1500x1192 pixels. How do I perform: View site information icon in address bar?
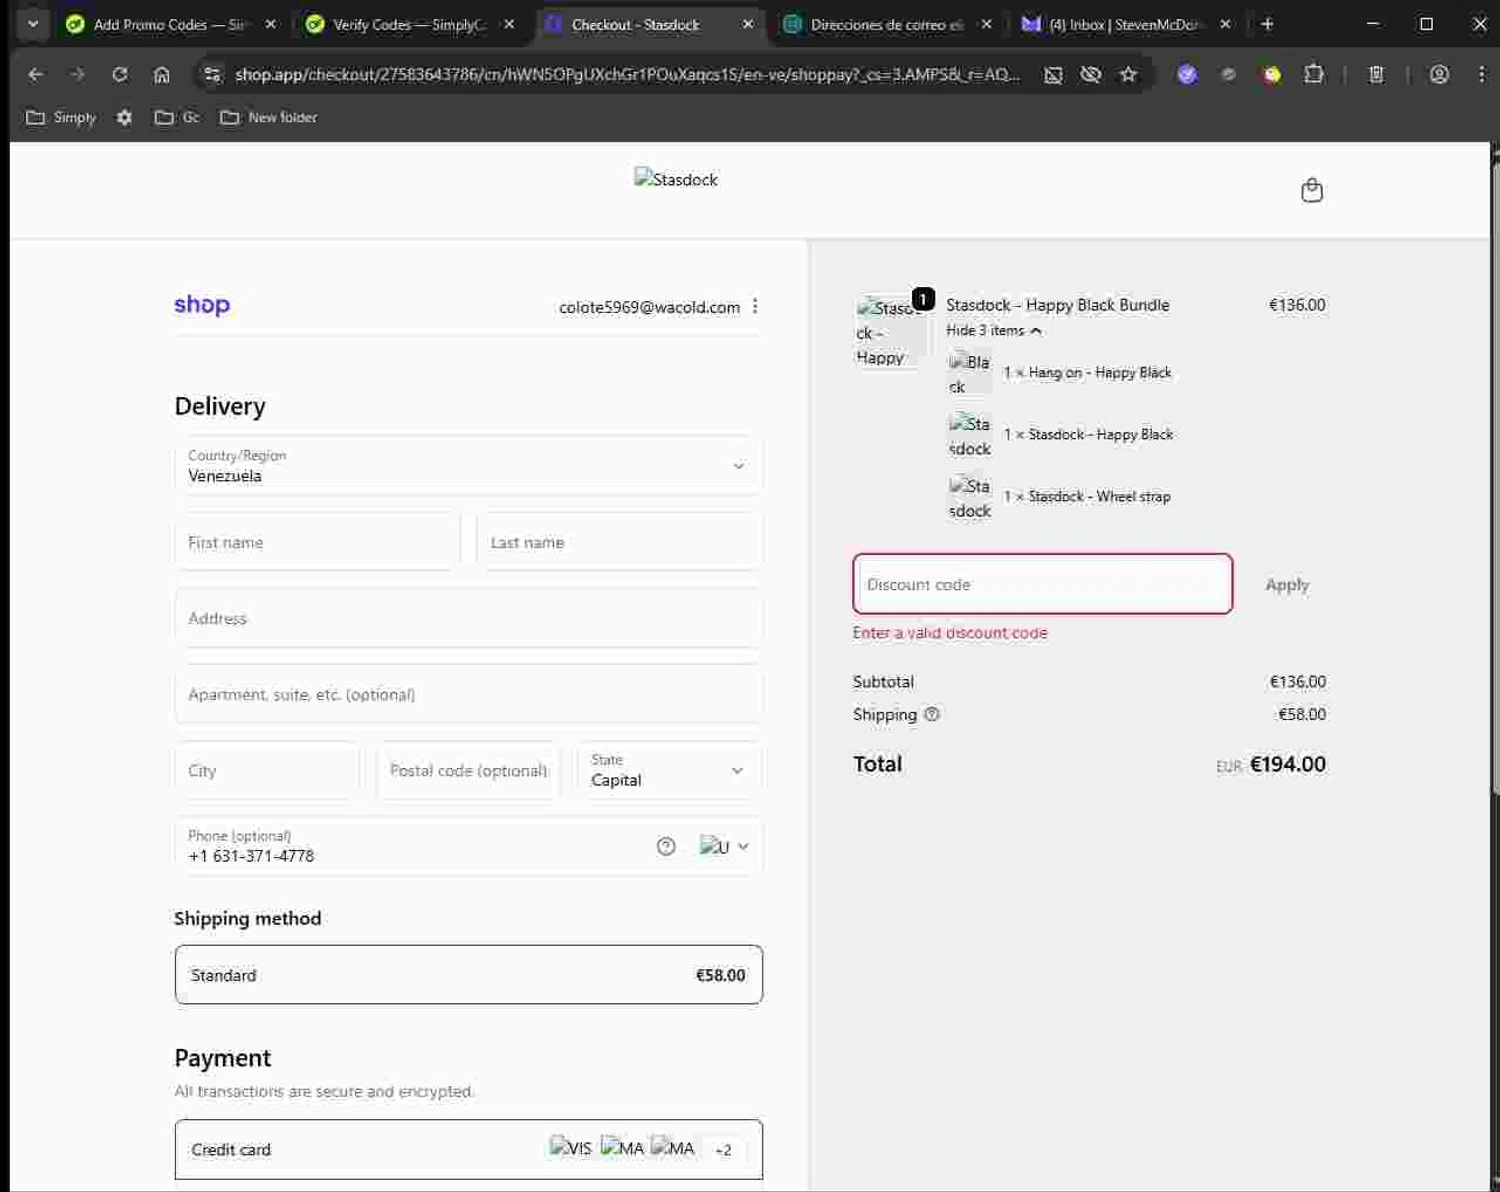click(x=212, y=74)
